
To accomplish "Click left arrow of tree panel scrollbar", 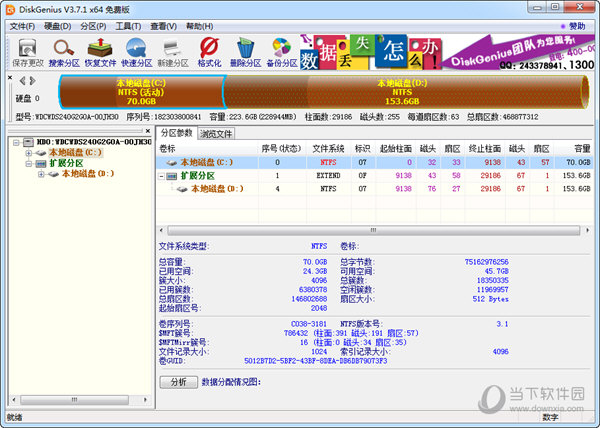I will pos(14,400).
